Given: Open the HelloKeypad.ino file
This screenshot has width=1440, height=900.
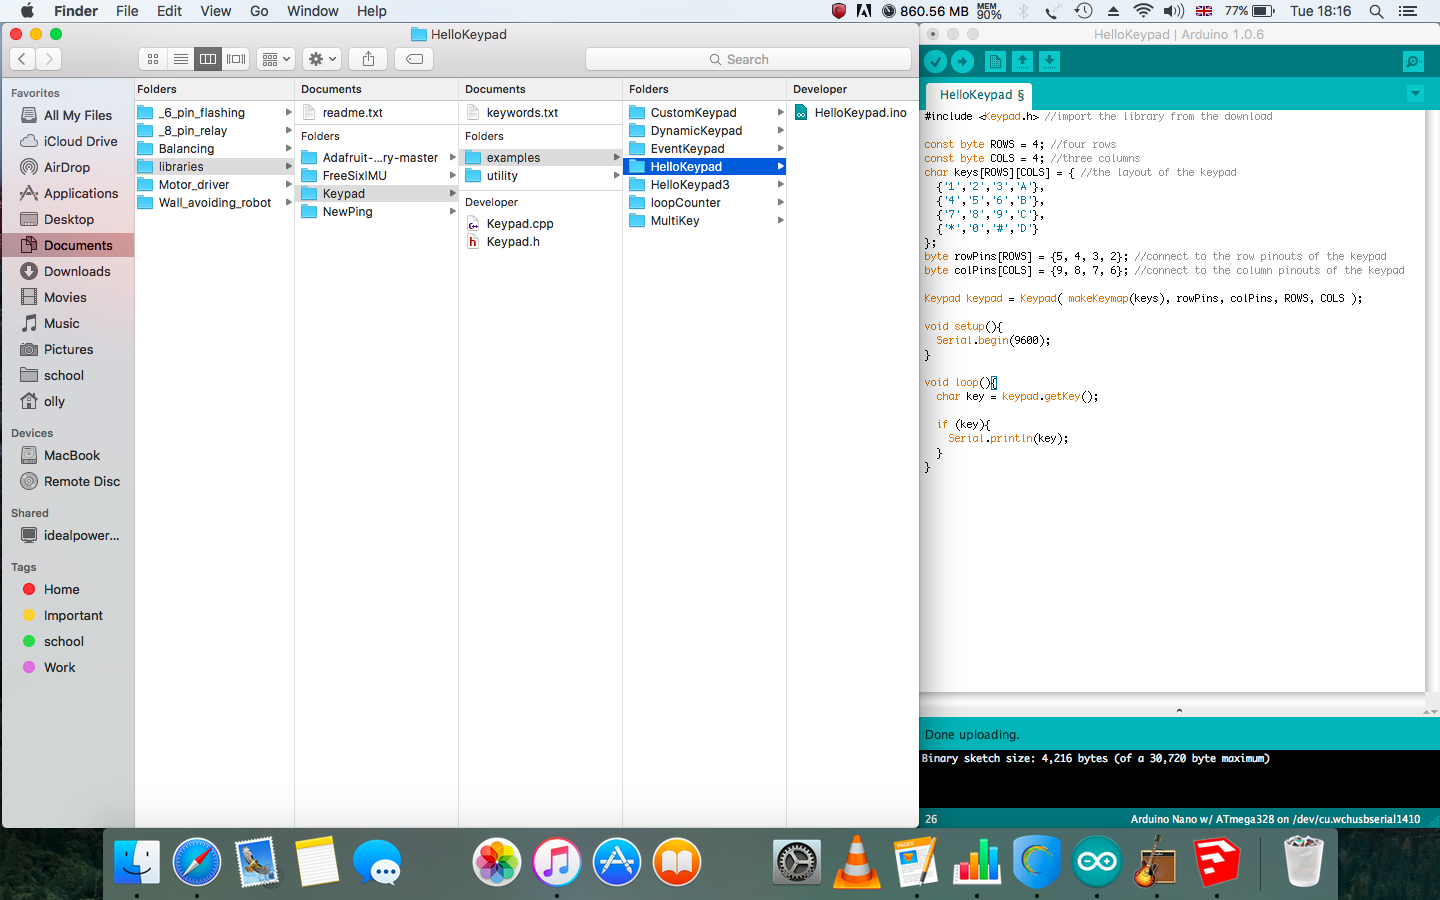Looking at the screenshot, I should click(x=851, y=113).
